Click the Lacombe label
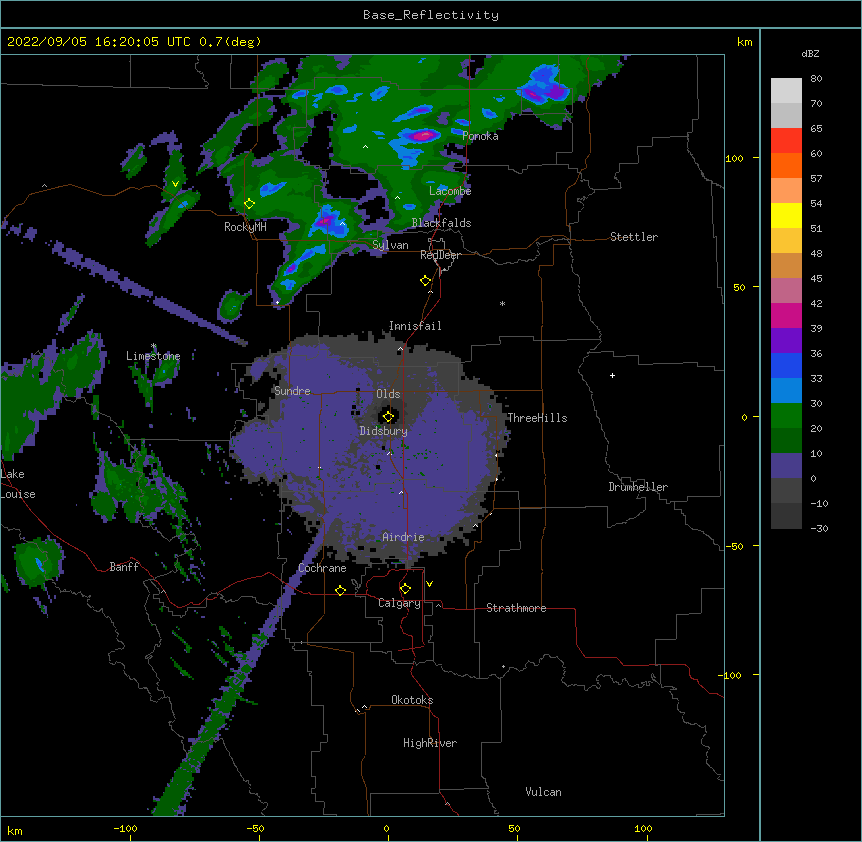Viewport: 862px width, 842px height. [450, 191]
